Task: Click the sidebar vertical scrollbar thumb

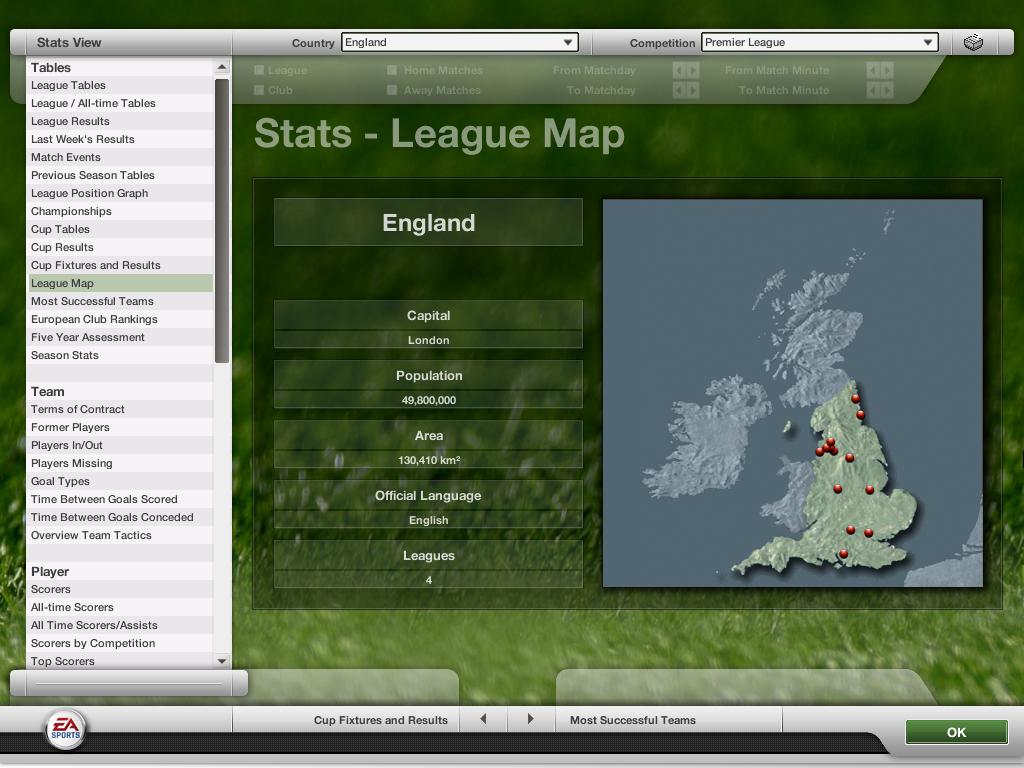Action: (x=222, y=220)
